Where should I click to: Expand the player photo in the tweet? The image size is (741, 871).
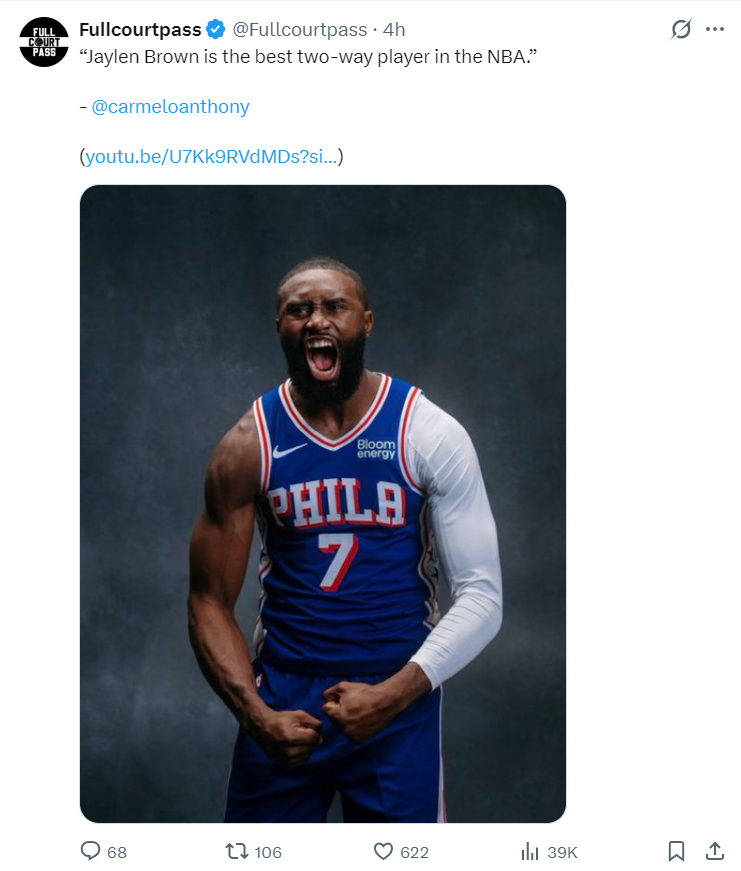coord(323,504)
